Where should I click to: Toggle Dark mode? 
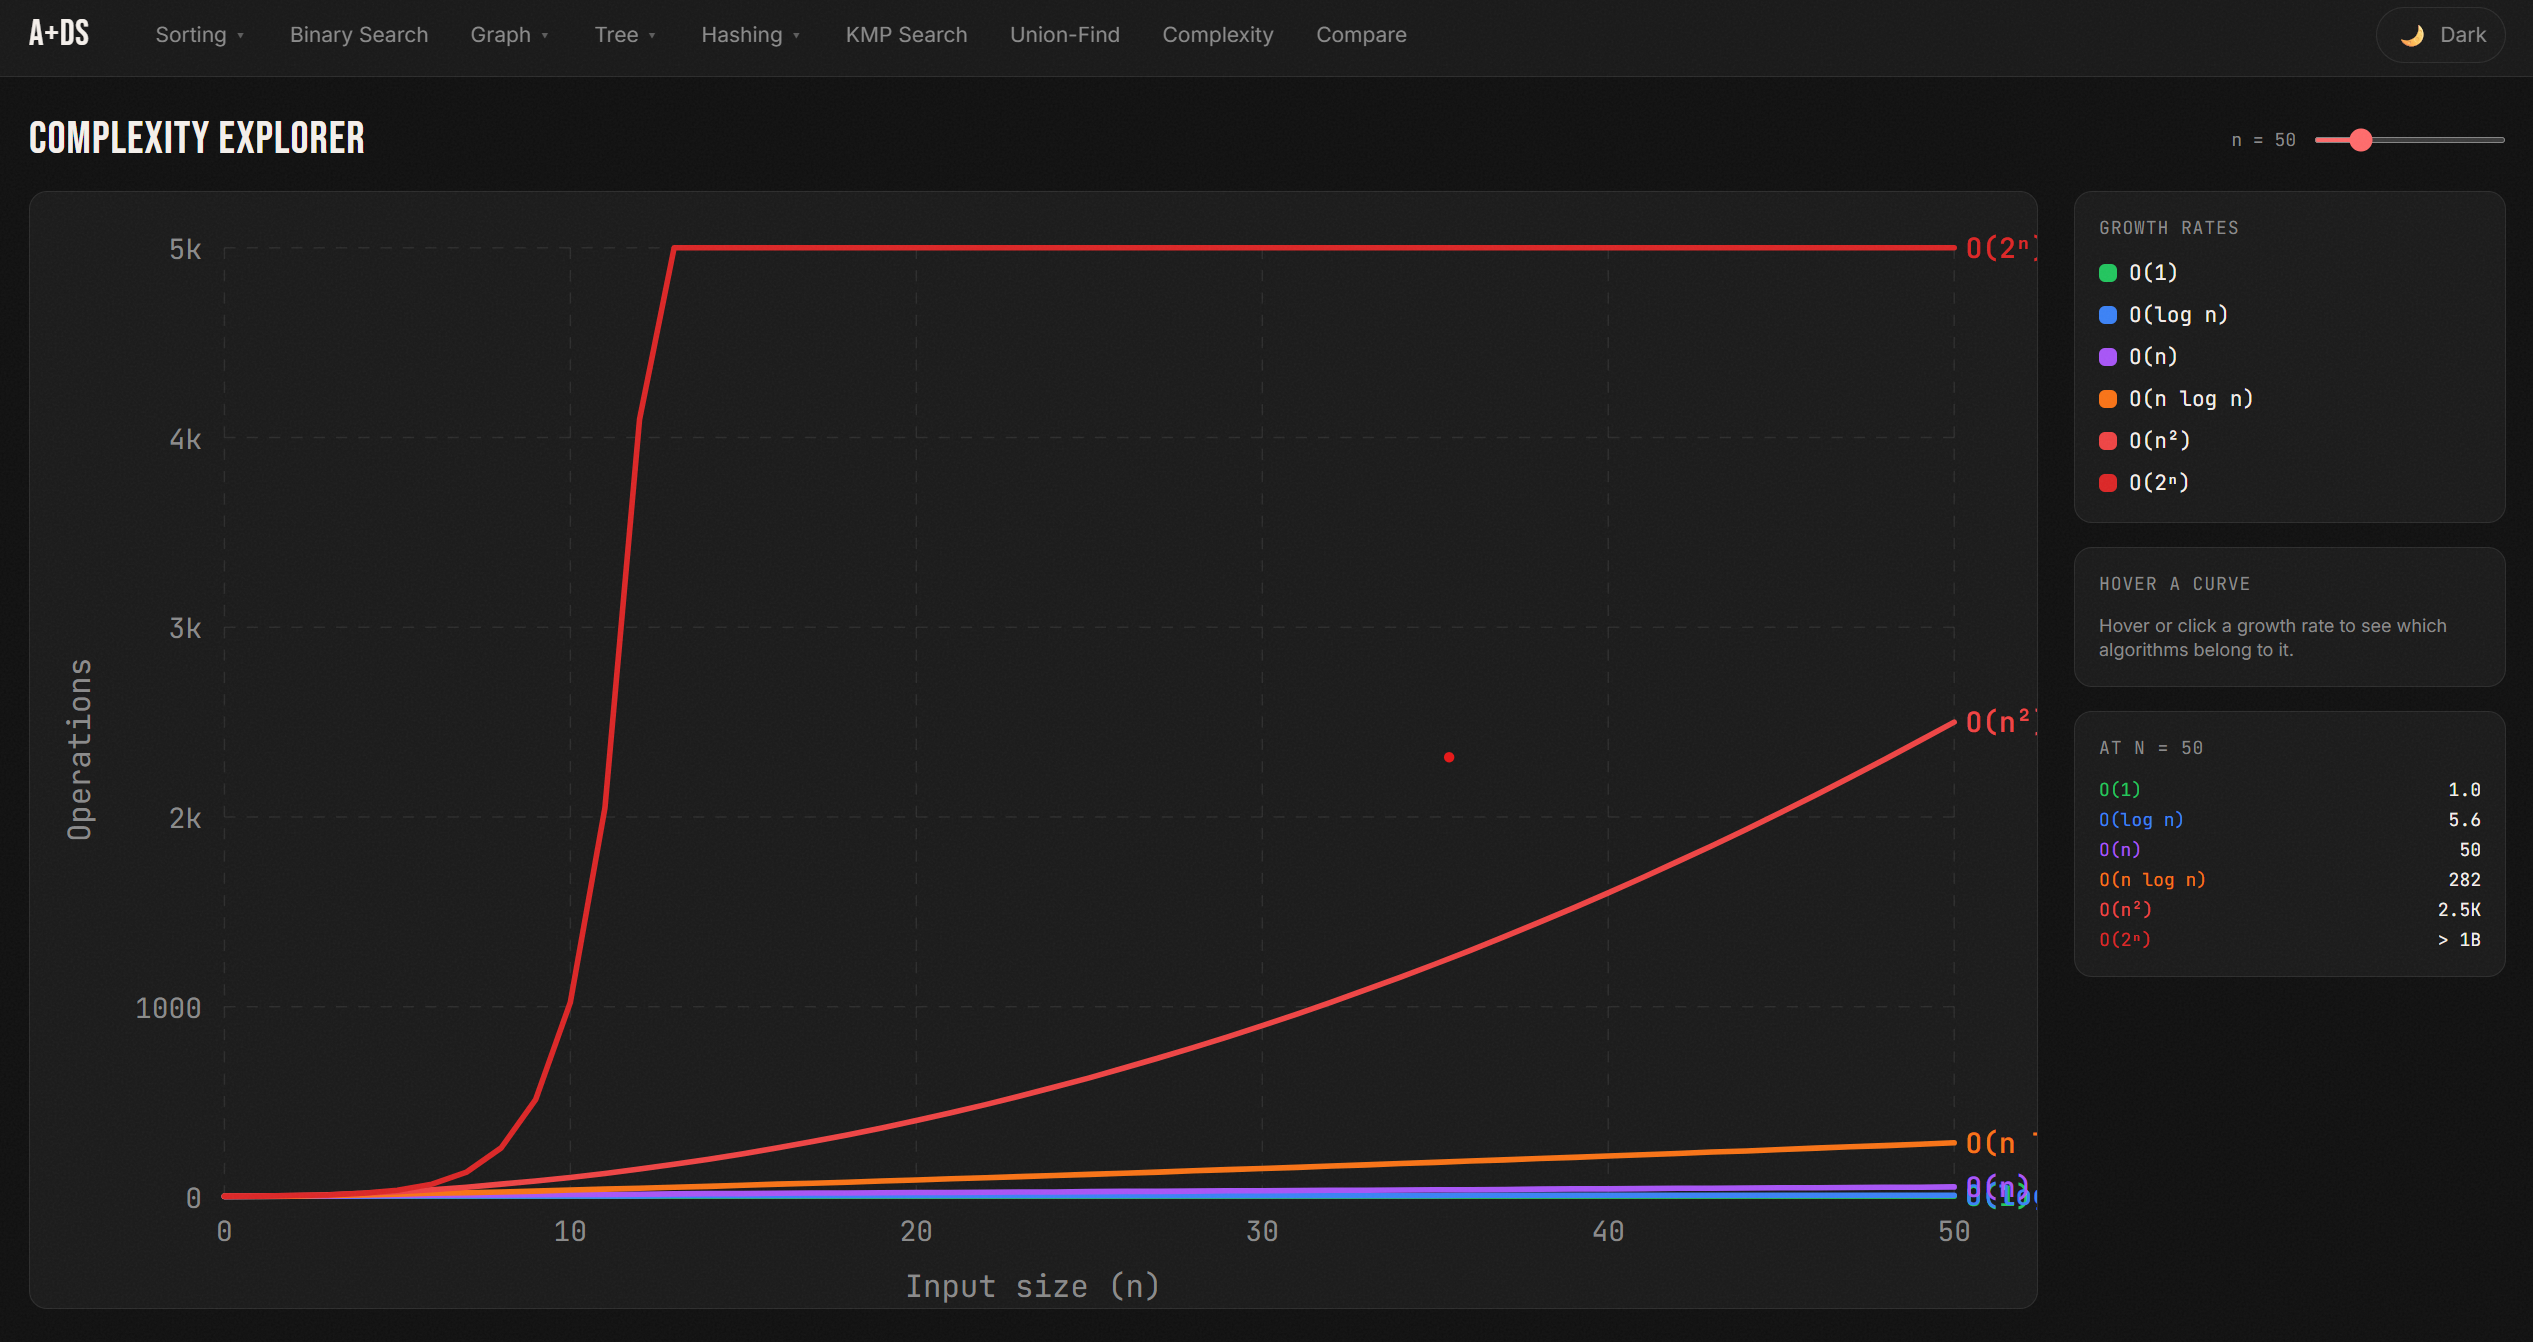coord(2440,34)
